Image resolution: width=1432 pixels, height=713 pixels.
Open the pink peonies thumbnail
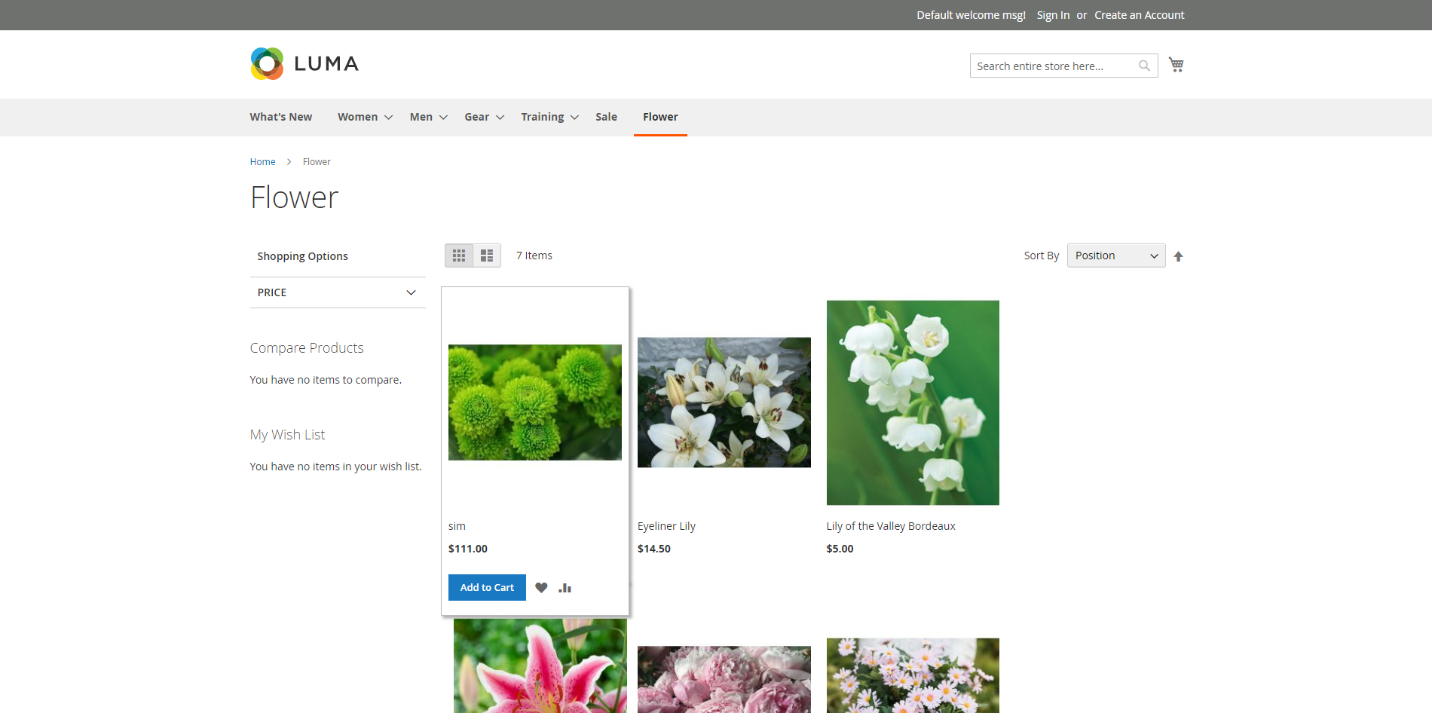click(x=724, y=680)
